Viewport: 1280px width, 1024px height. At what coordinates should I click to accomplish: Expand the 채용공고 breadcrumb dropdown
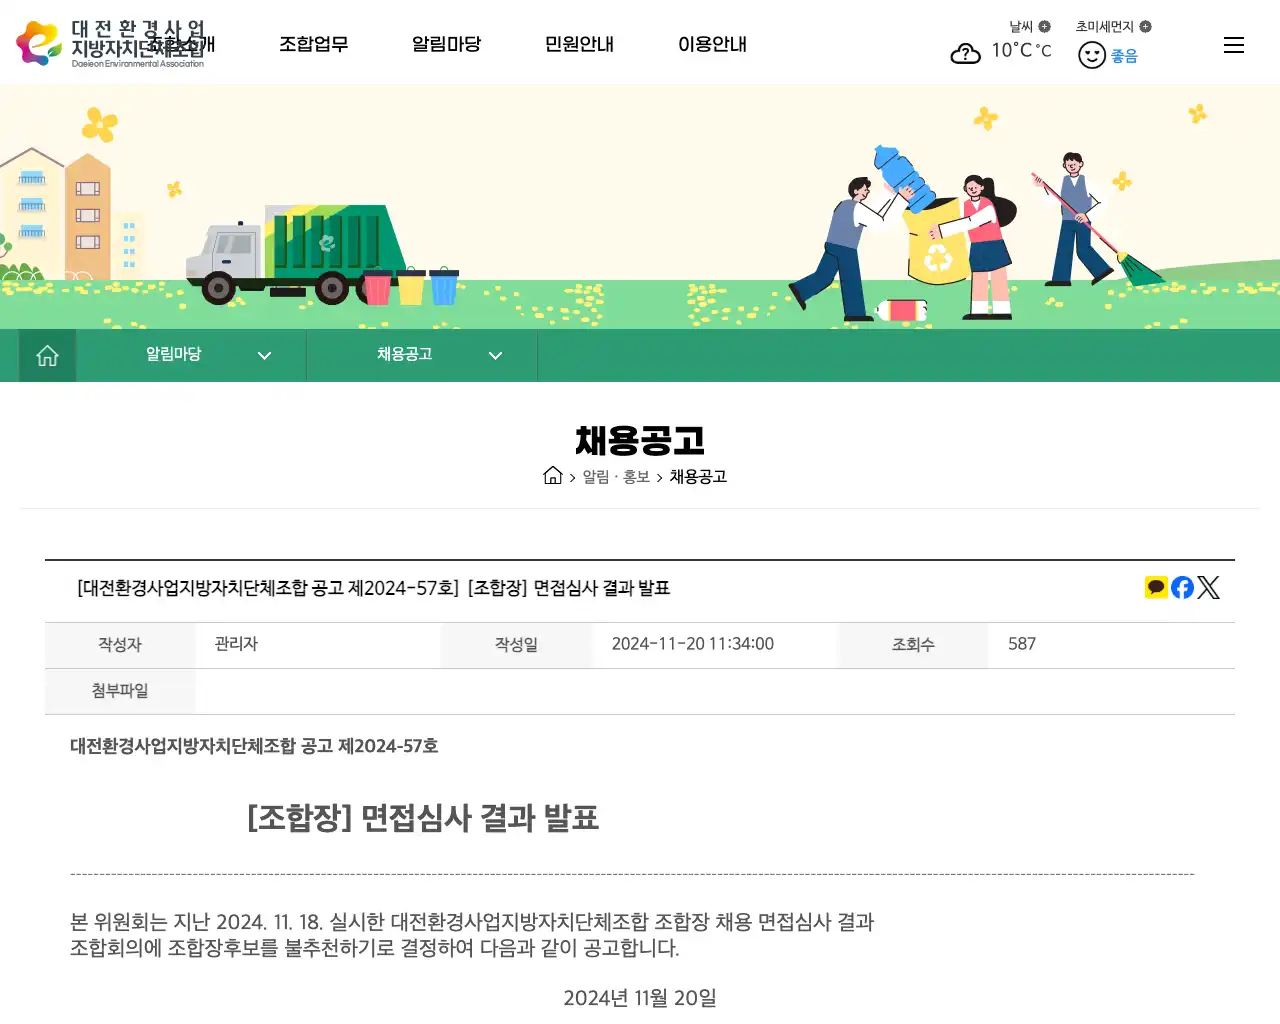click(495, 355)
